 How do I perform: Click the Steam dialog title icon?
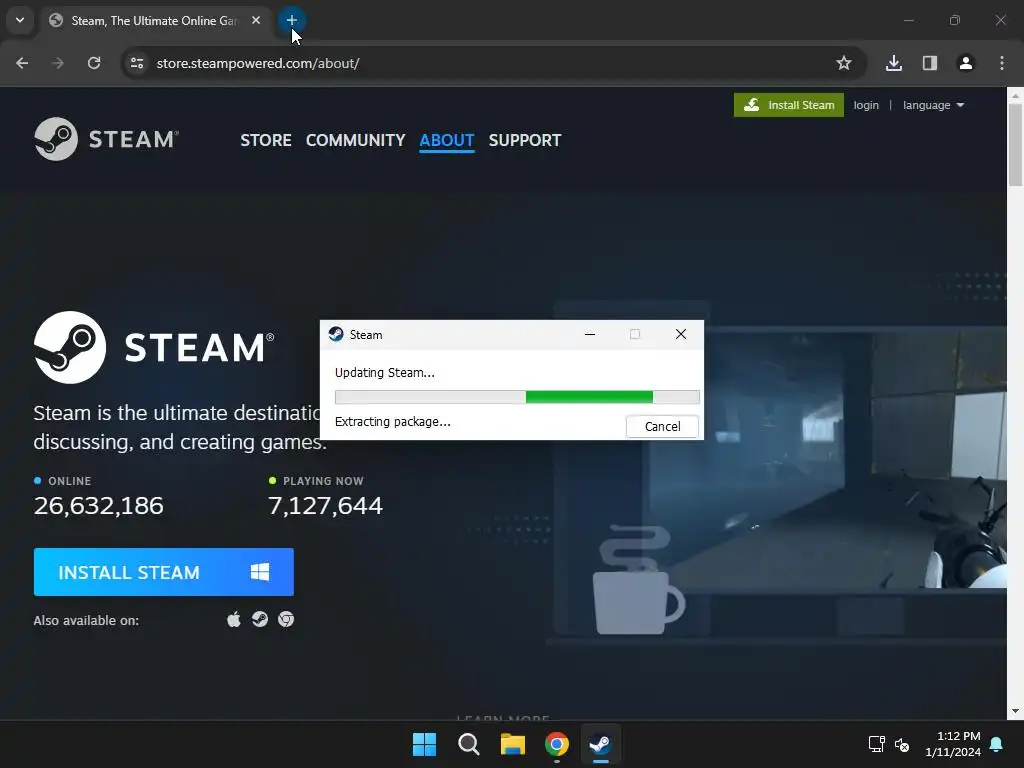tap(336, 334)
